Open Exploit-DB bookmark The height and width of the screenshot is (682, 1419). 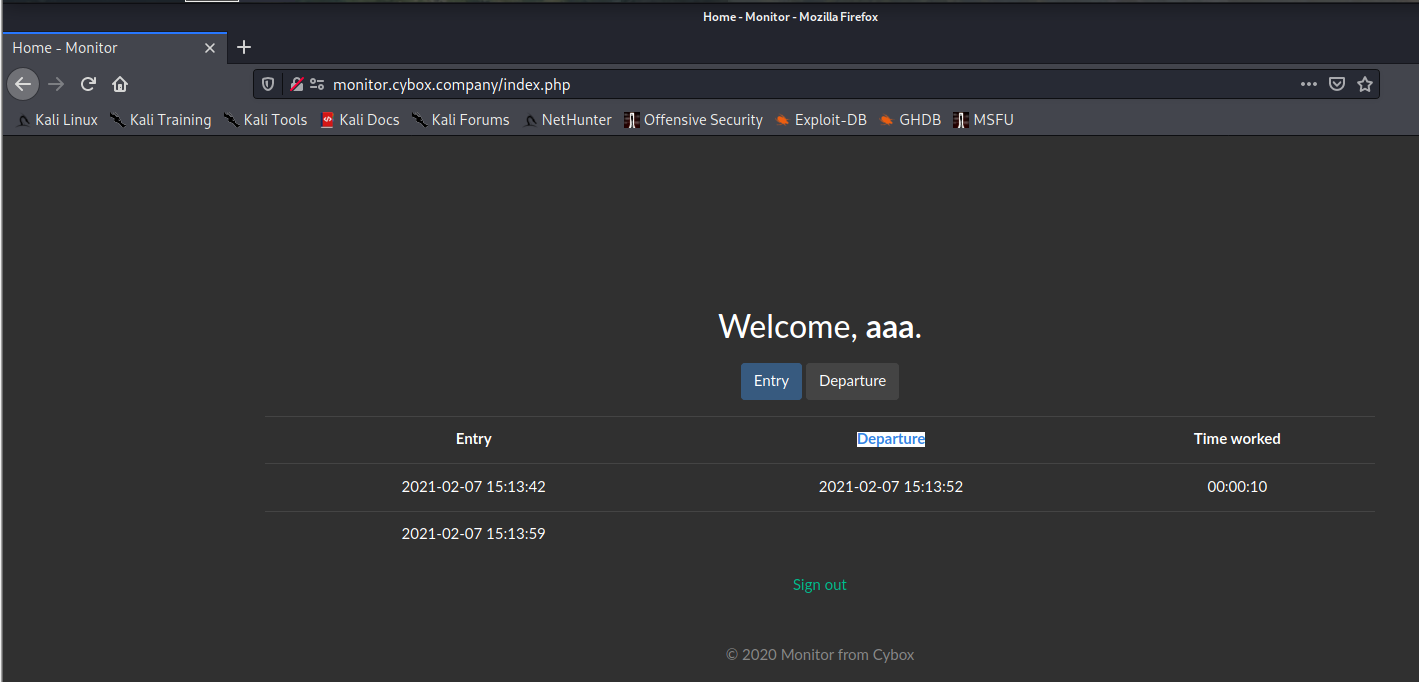point(821,120)
